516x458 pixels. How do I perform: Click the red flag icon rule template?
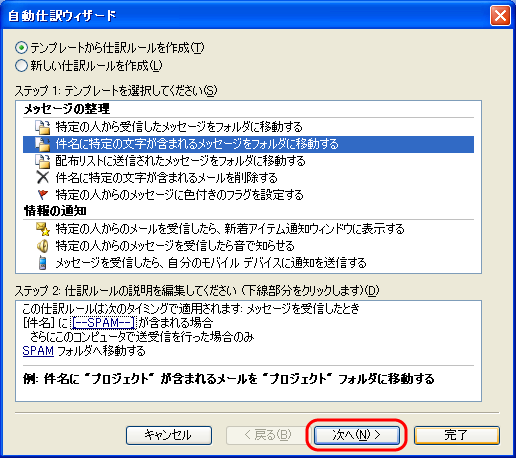click(x=43, y=194)
